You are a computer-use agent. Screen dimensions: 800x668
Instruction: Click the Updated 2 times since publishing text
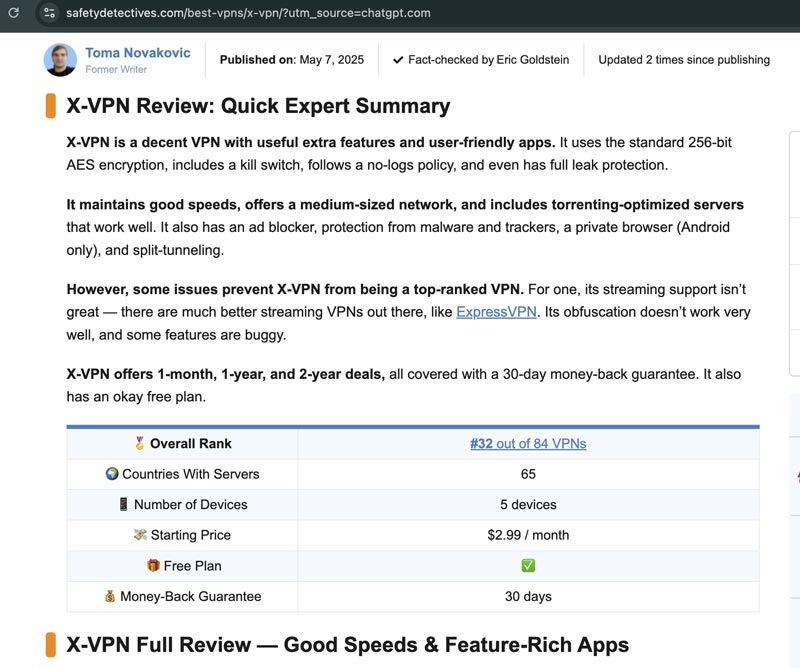pyautogui.click(x=685, y=60)
